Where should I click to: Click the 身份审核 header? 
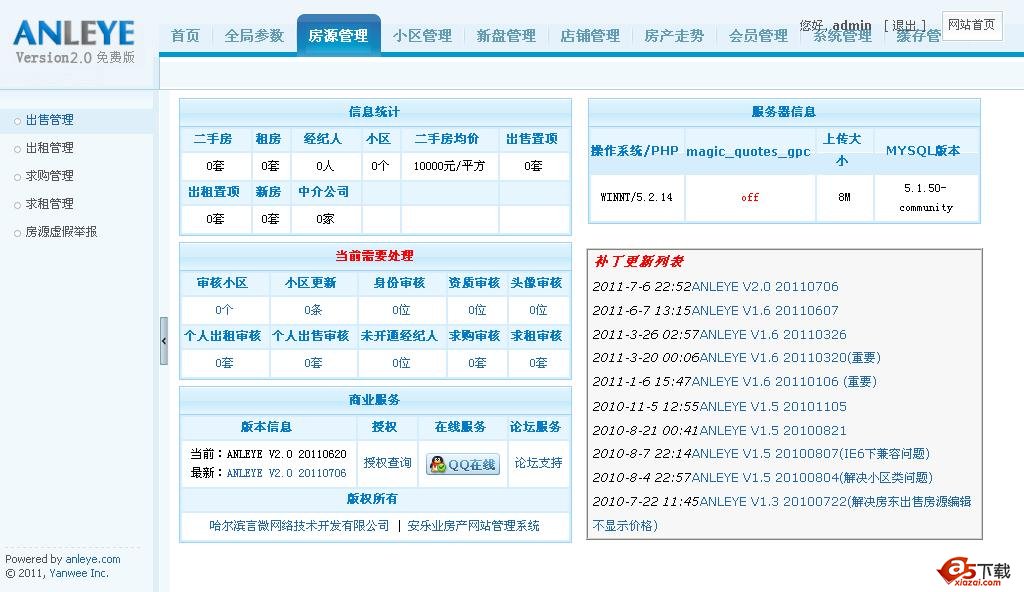[399, 283]
